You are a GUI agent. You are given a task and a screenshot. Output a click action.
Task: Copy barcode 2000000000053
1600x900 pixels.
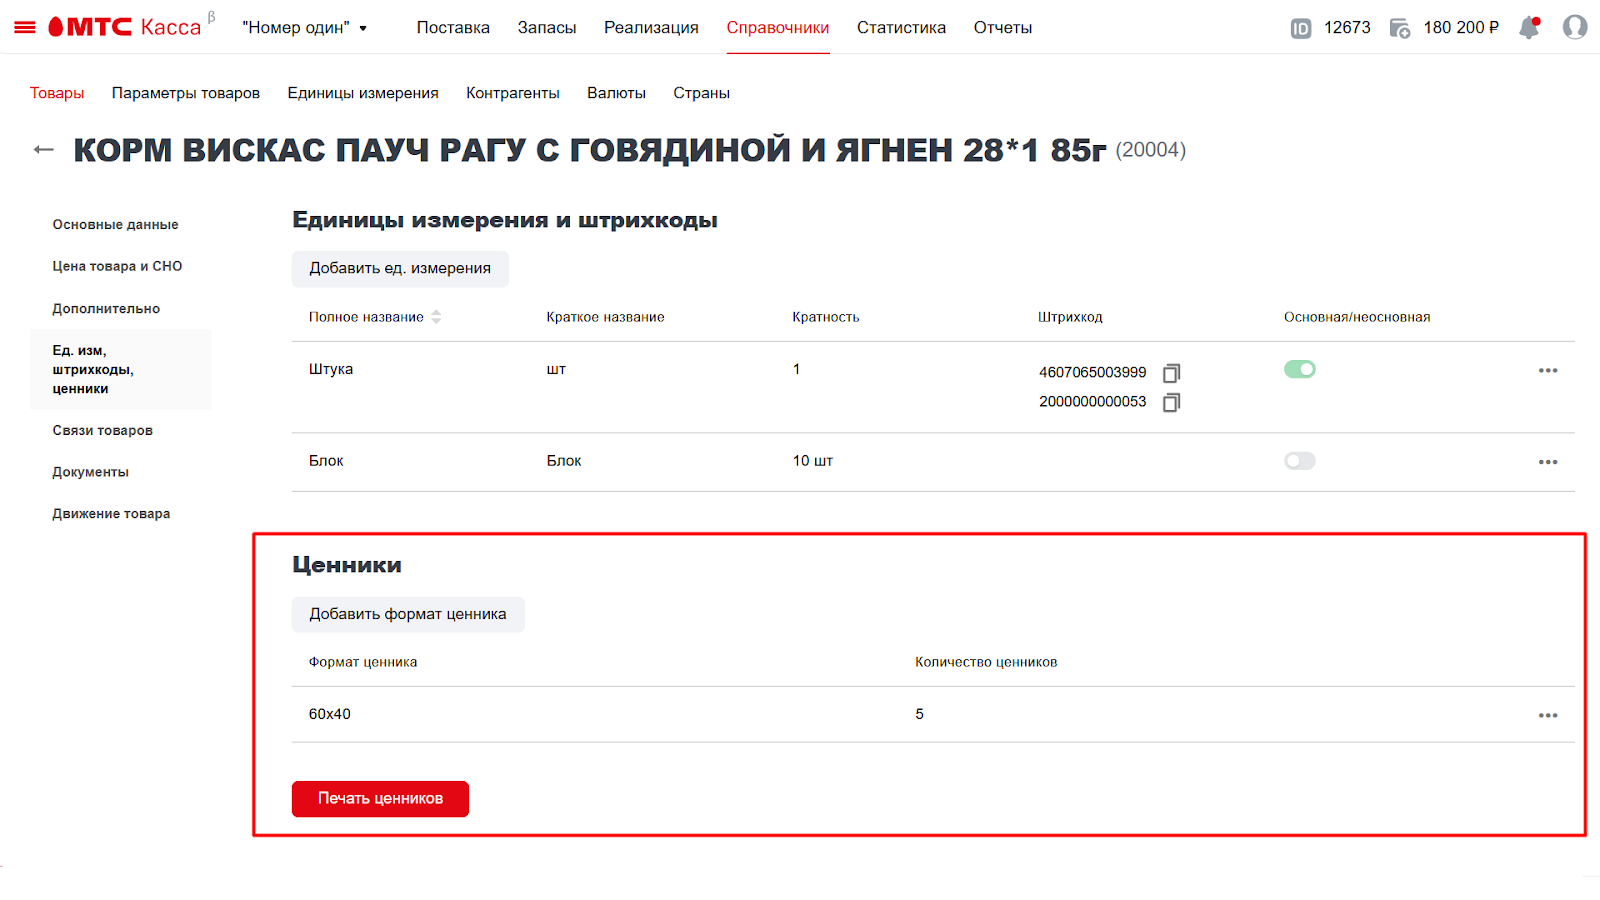(1172, 402)
